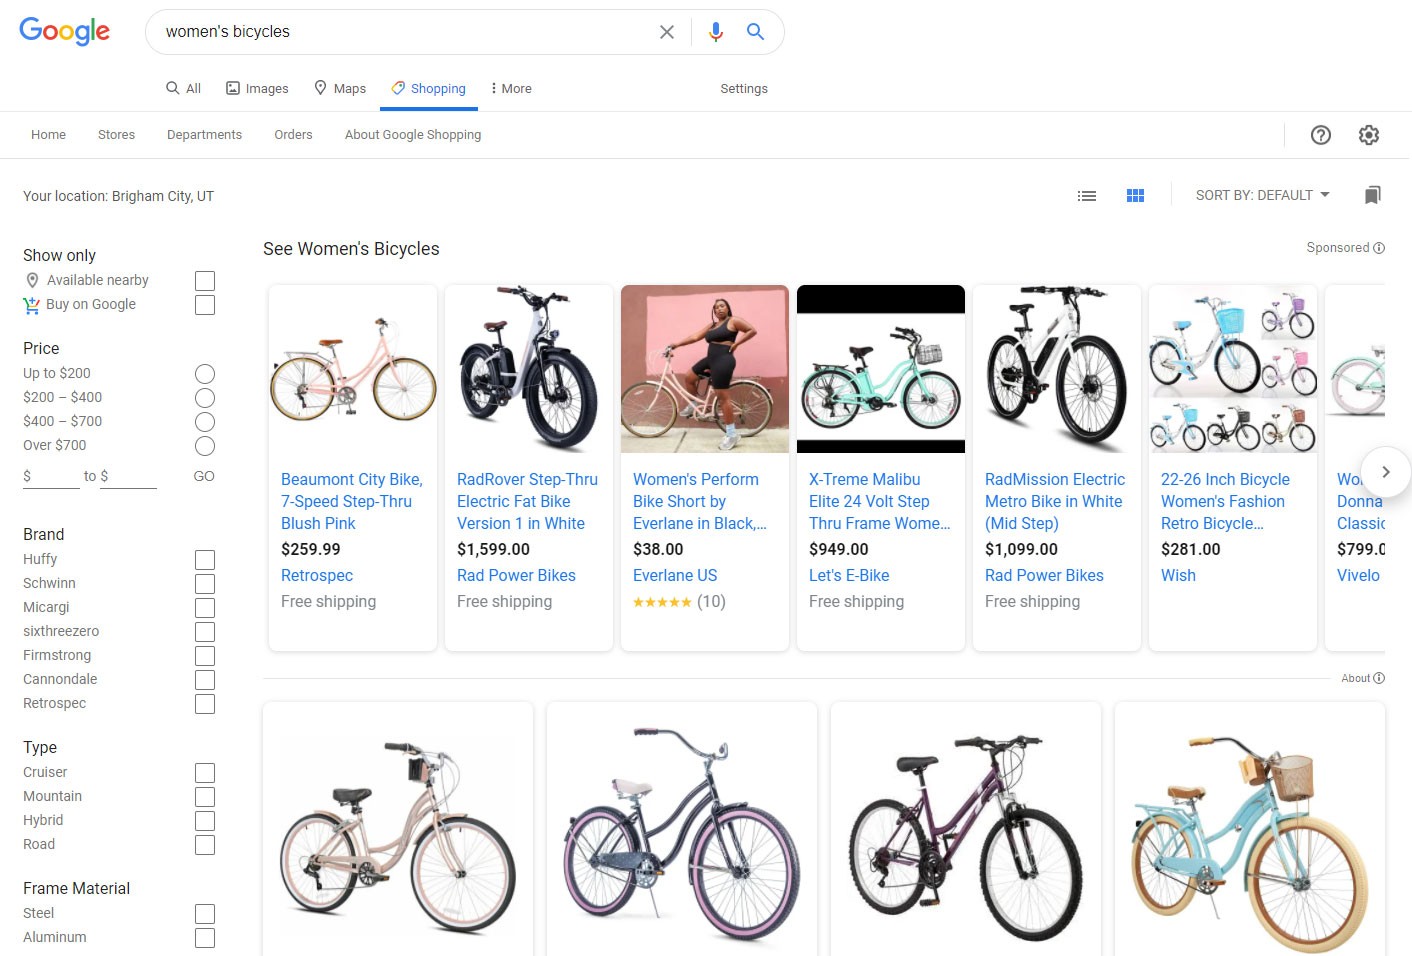Enable the Available nearby checkbox
The height and width of the screenshot is (956, 1412).
(x=205, y=281)
